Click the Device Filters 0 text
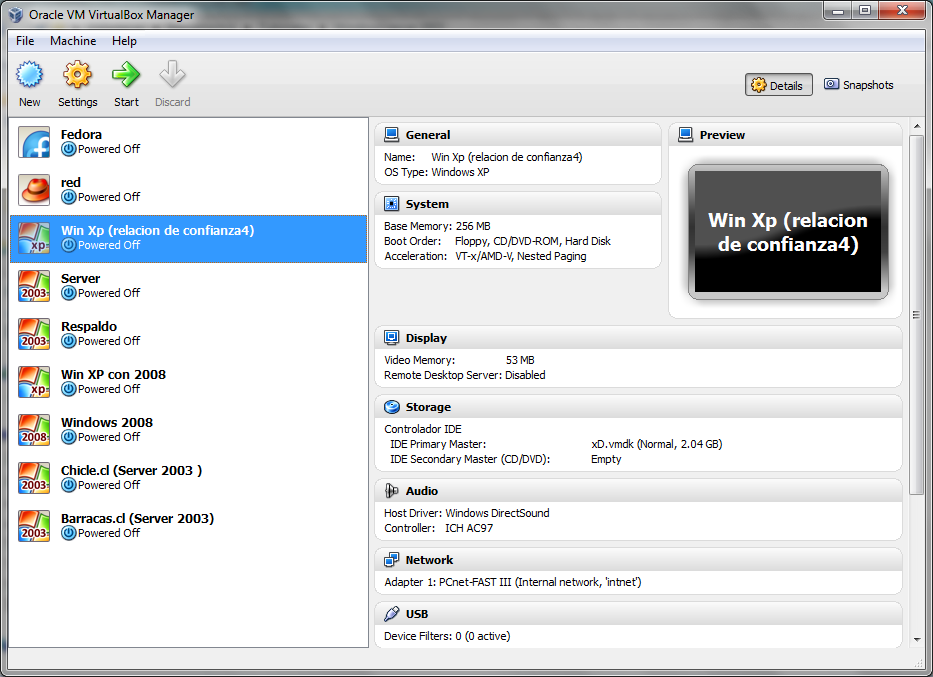The height and width of the screenshot is (677, 933). [x=447, y=637]
